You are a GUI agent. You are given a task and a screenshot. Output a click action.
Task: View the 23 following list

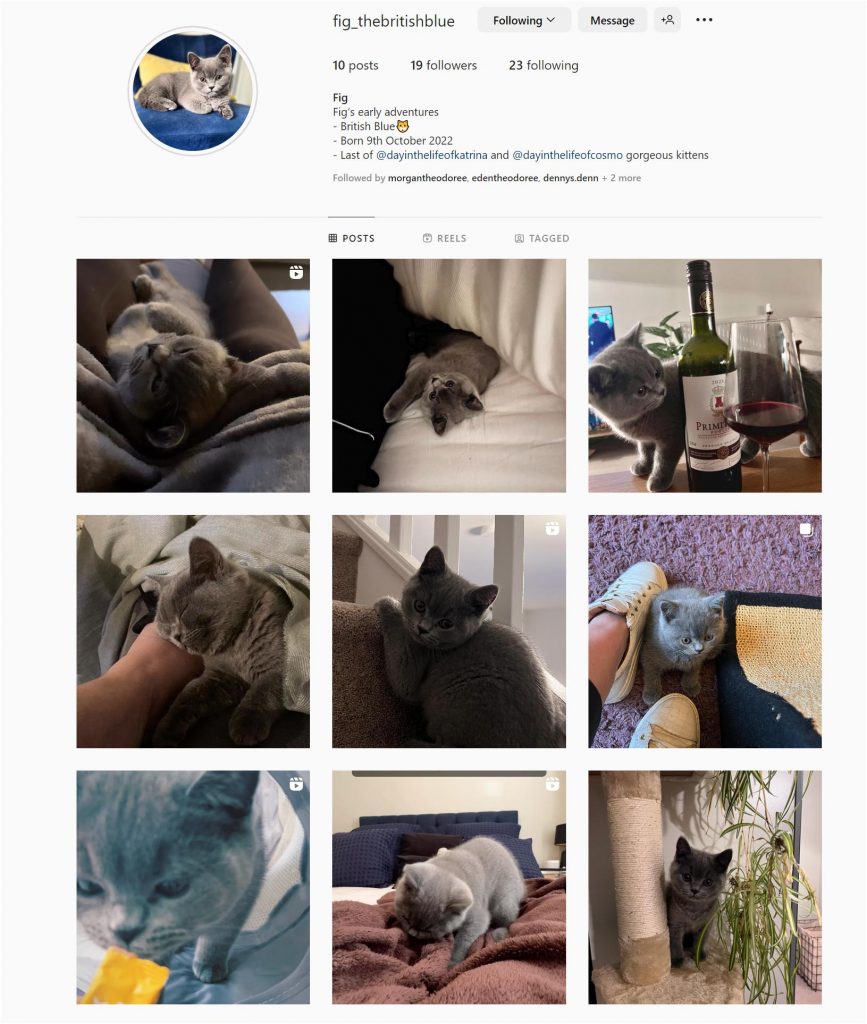[x=544, y=65]
